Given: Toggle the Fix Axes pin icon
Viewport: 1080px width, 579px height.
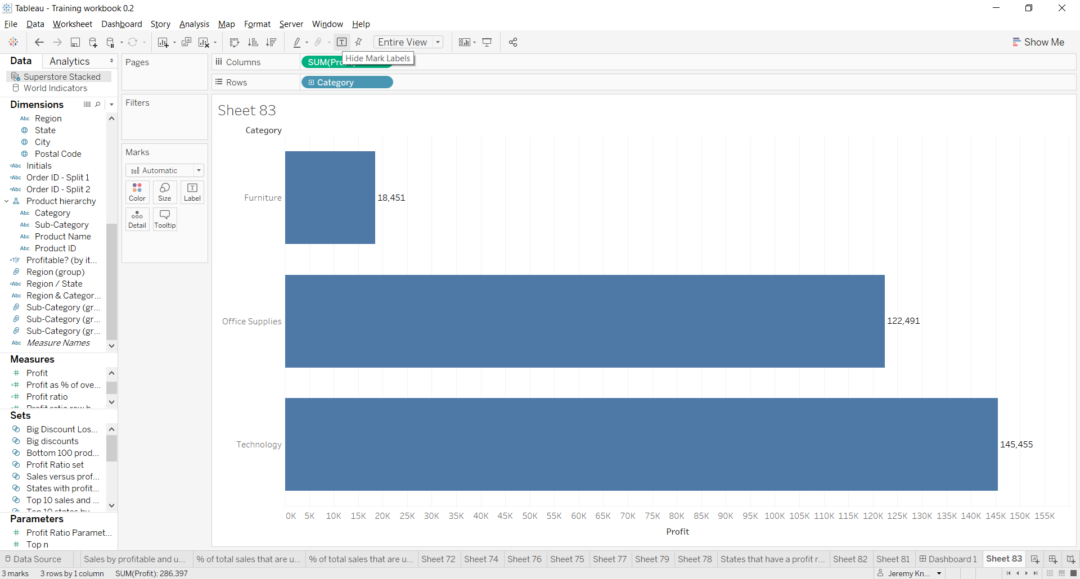Looking at the screenshot, I should click(x=359, y=42).
